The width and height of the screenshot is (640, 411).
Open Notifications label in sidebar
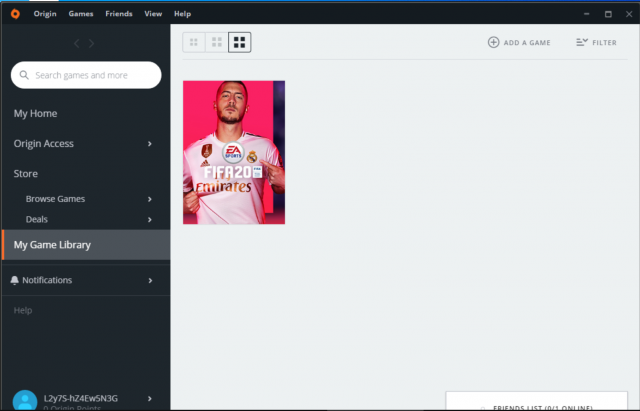click(47, 280)
